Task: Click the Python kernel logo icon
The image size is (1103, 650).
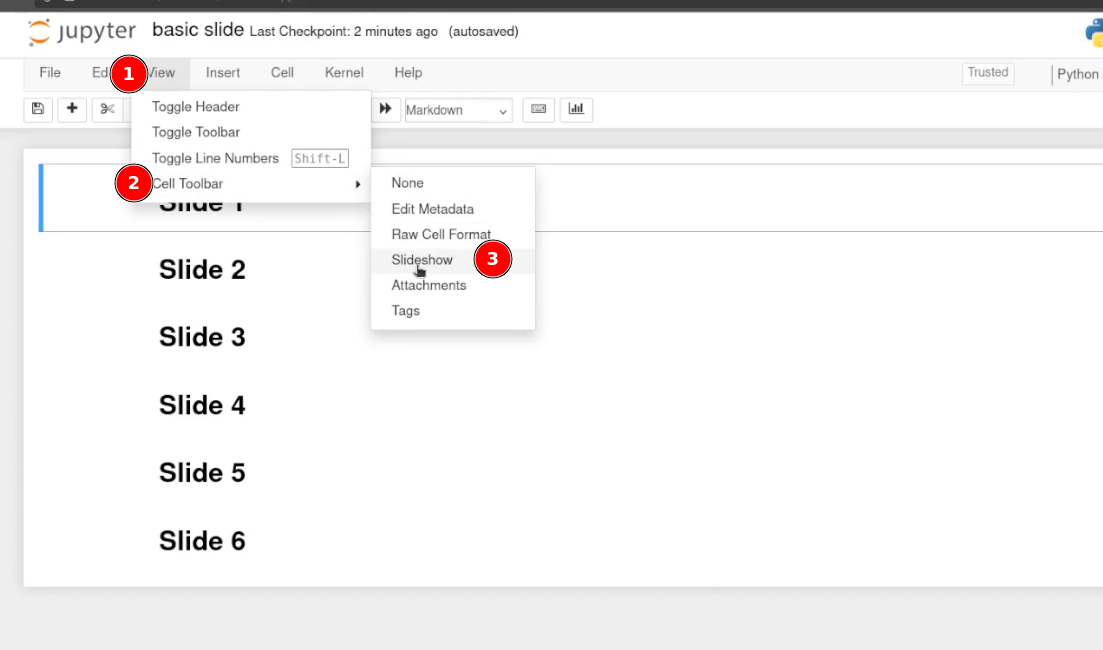Action: 1093,32
